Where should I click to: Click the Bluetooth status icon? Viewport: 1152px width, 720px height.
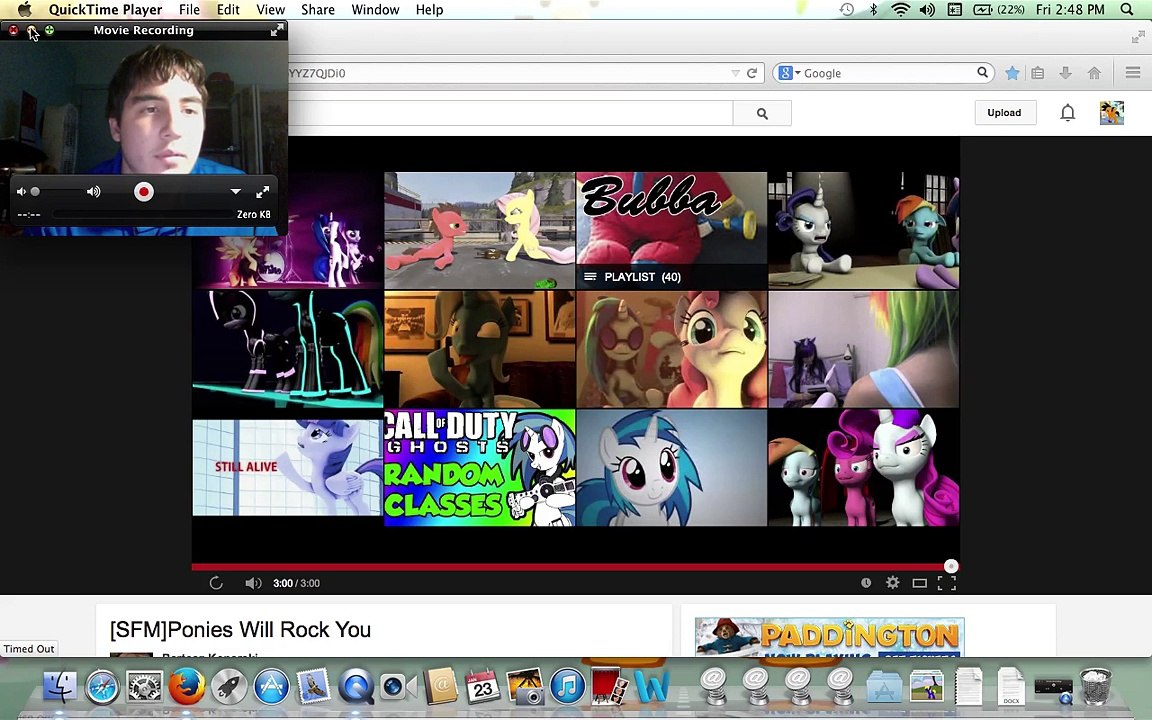[x=874, y=10]
